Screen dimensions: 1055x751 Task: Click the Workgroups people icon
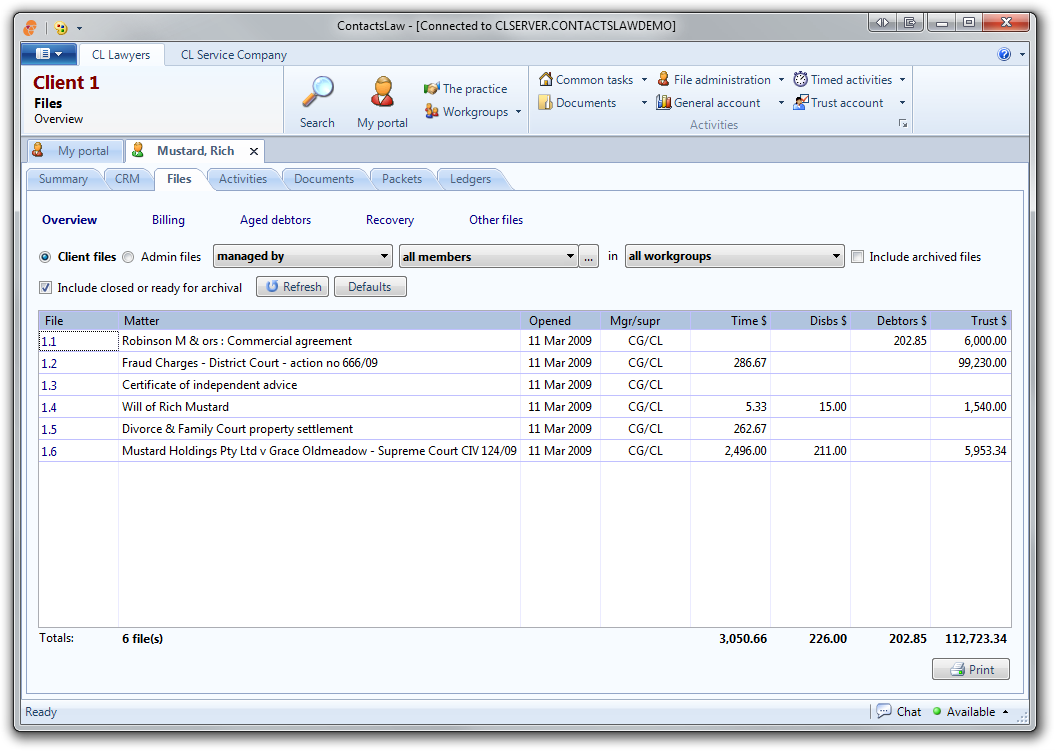tap(431, 112)
